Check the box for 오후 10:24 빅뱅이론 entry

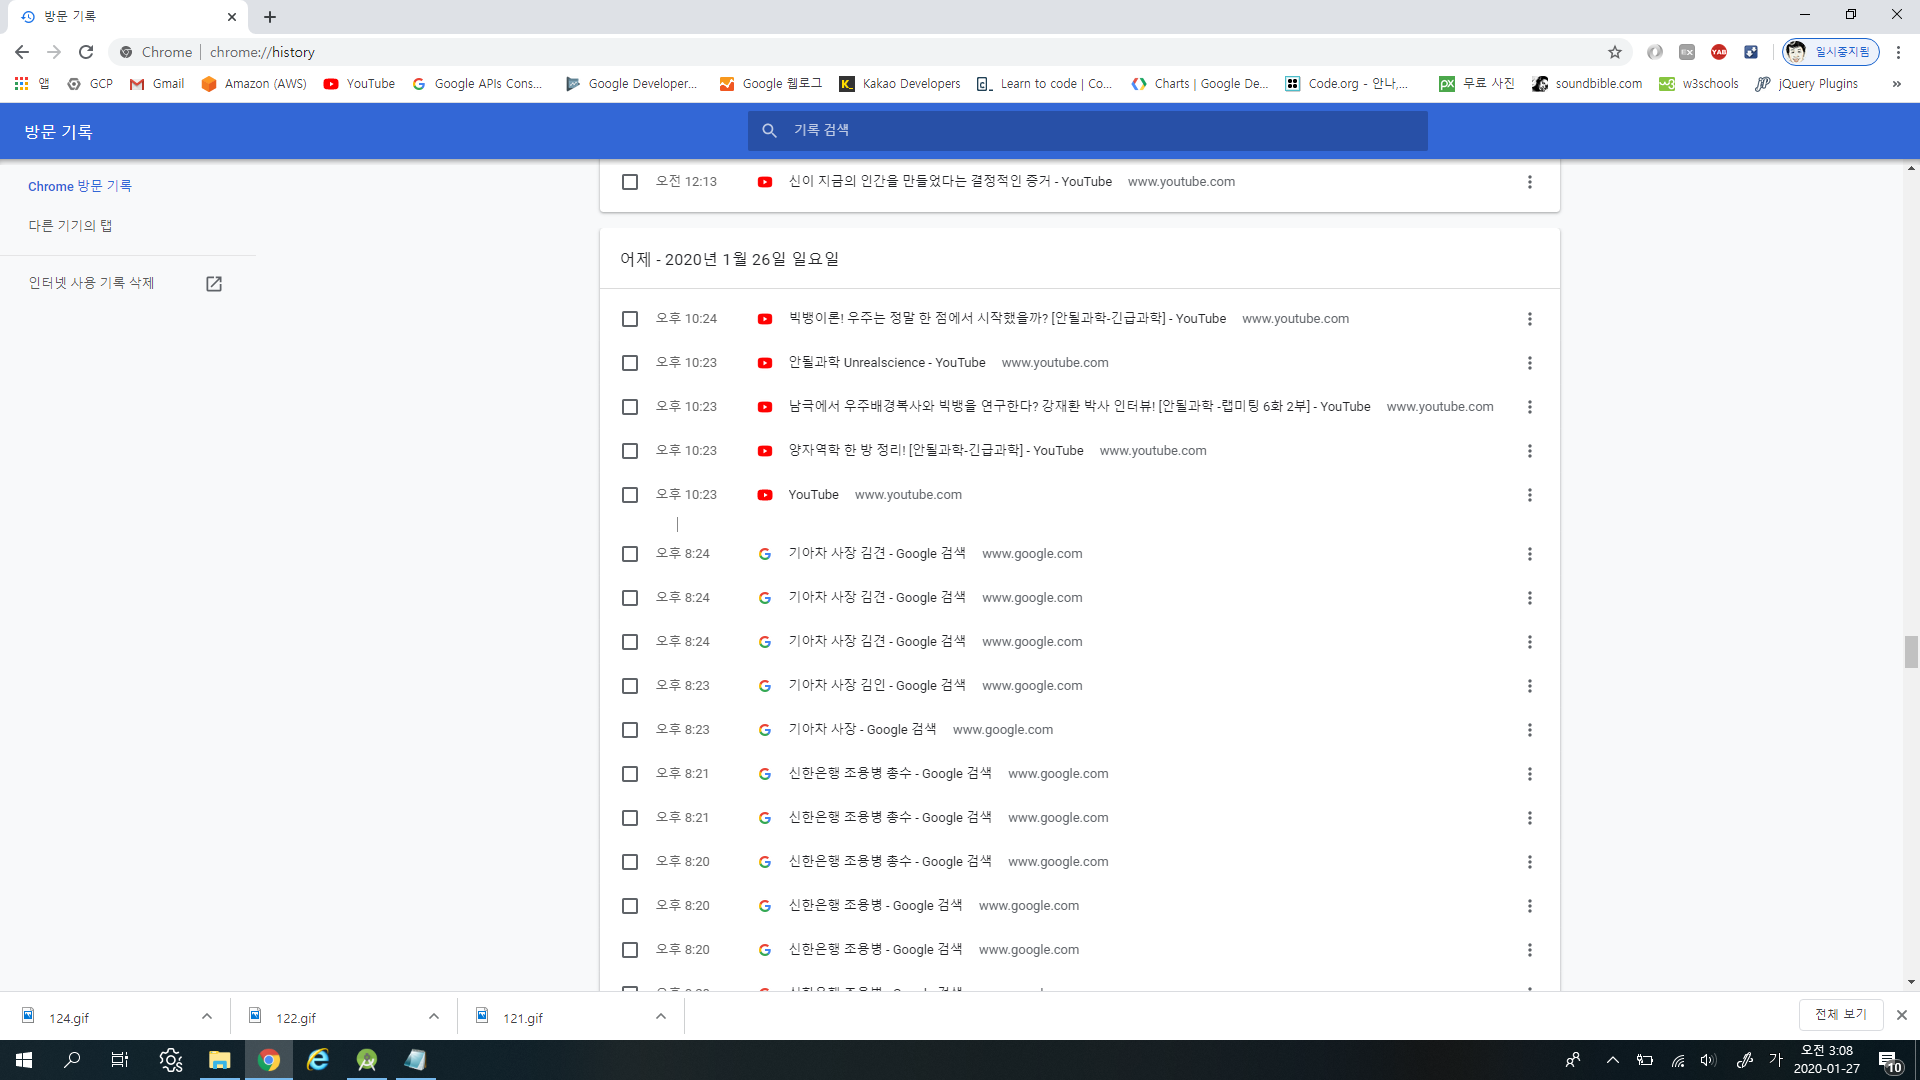(629, 319)
